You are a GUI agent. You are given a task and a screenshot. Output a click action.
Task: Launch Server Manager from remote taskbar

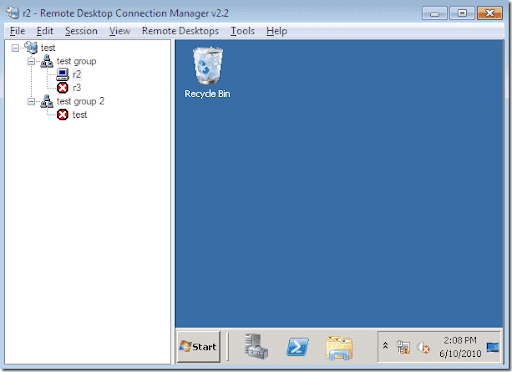[x=256, y=346]
